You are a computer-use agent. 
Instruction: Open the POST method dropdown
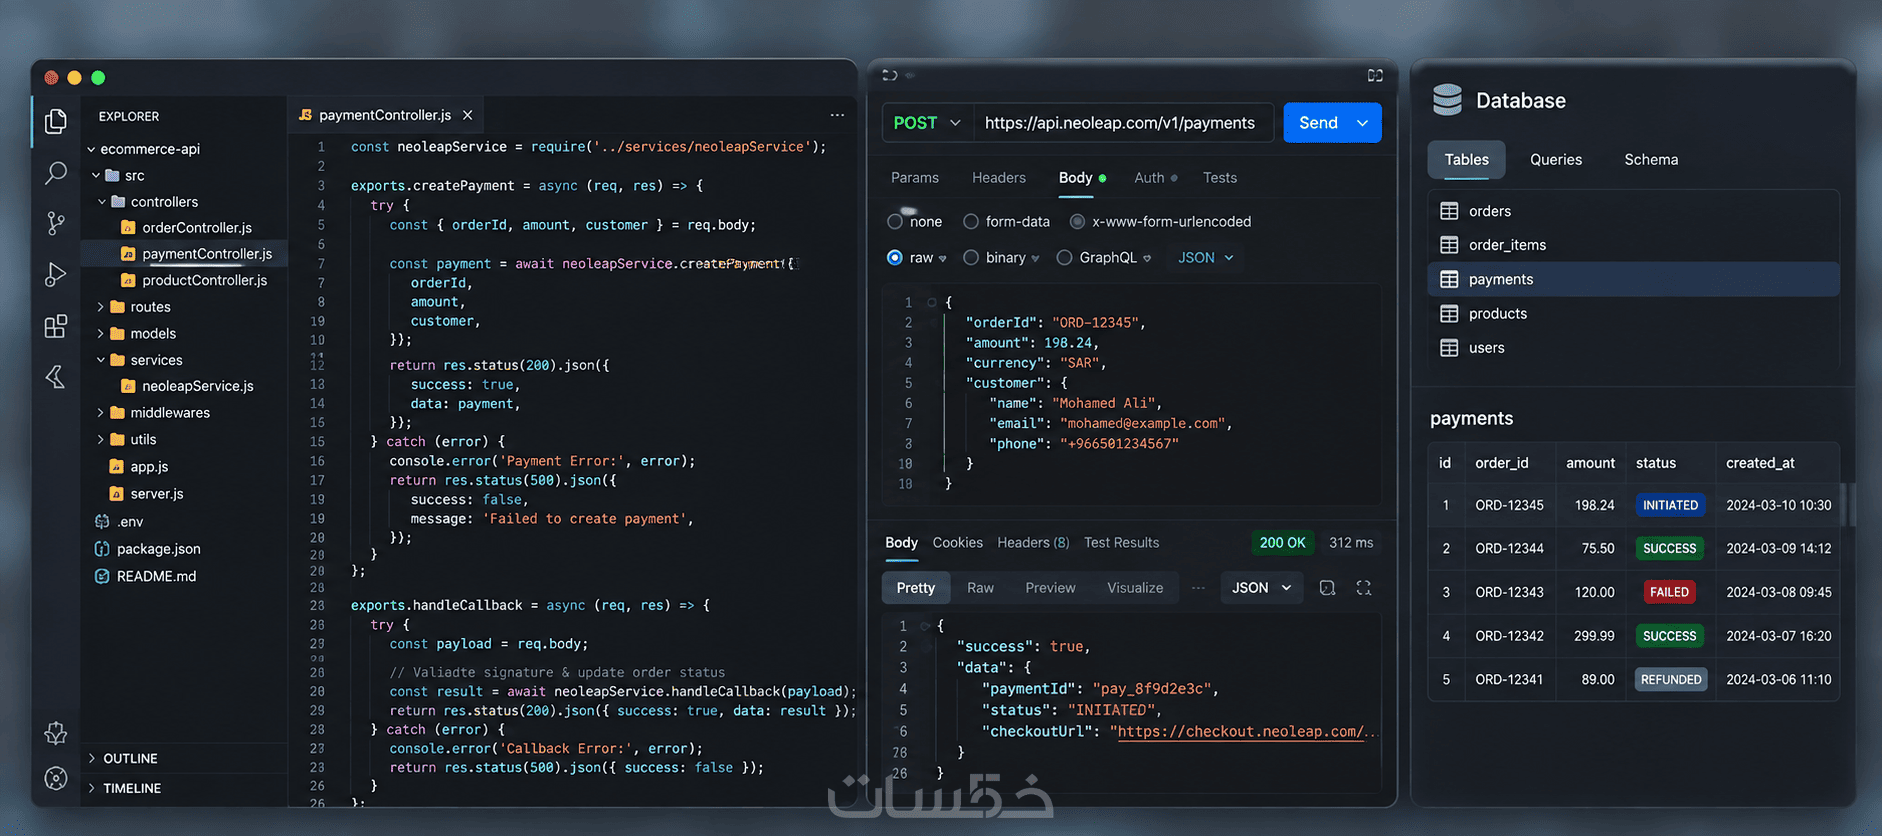927,123
